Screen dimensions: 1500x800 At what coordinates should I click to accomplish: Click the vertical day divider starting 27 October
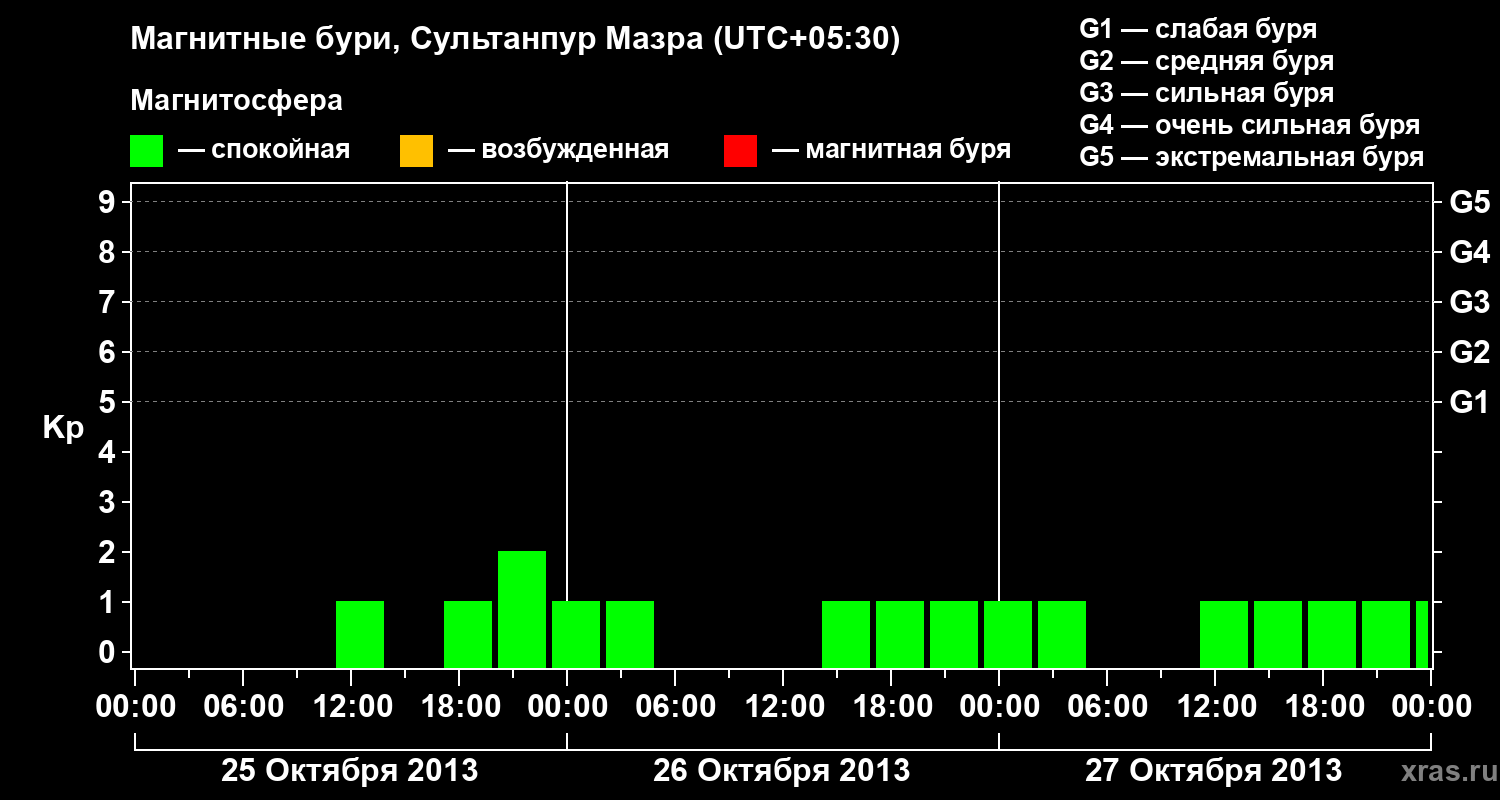click(999, 425)
